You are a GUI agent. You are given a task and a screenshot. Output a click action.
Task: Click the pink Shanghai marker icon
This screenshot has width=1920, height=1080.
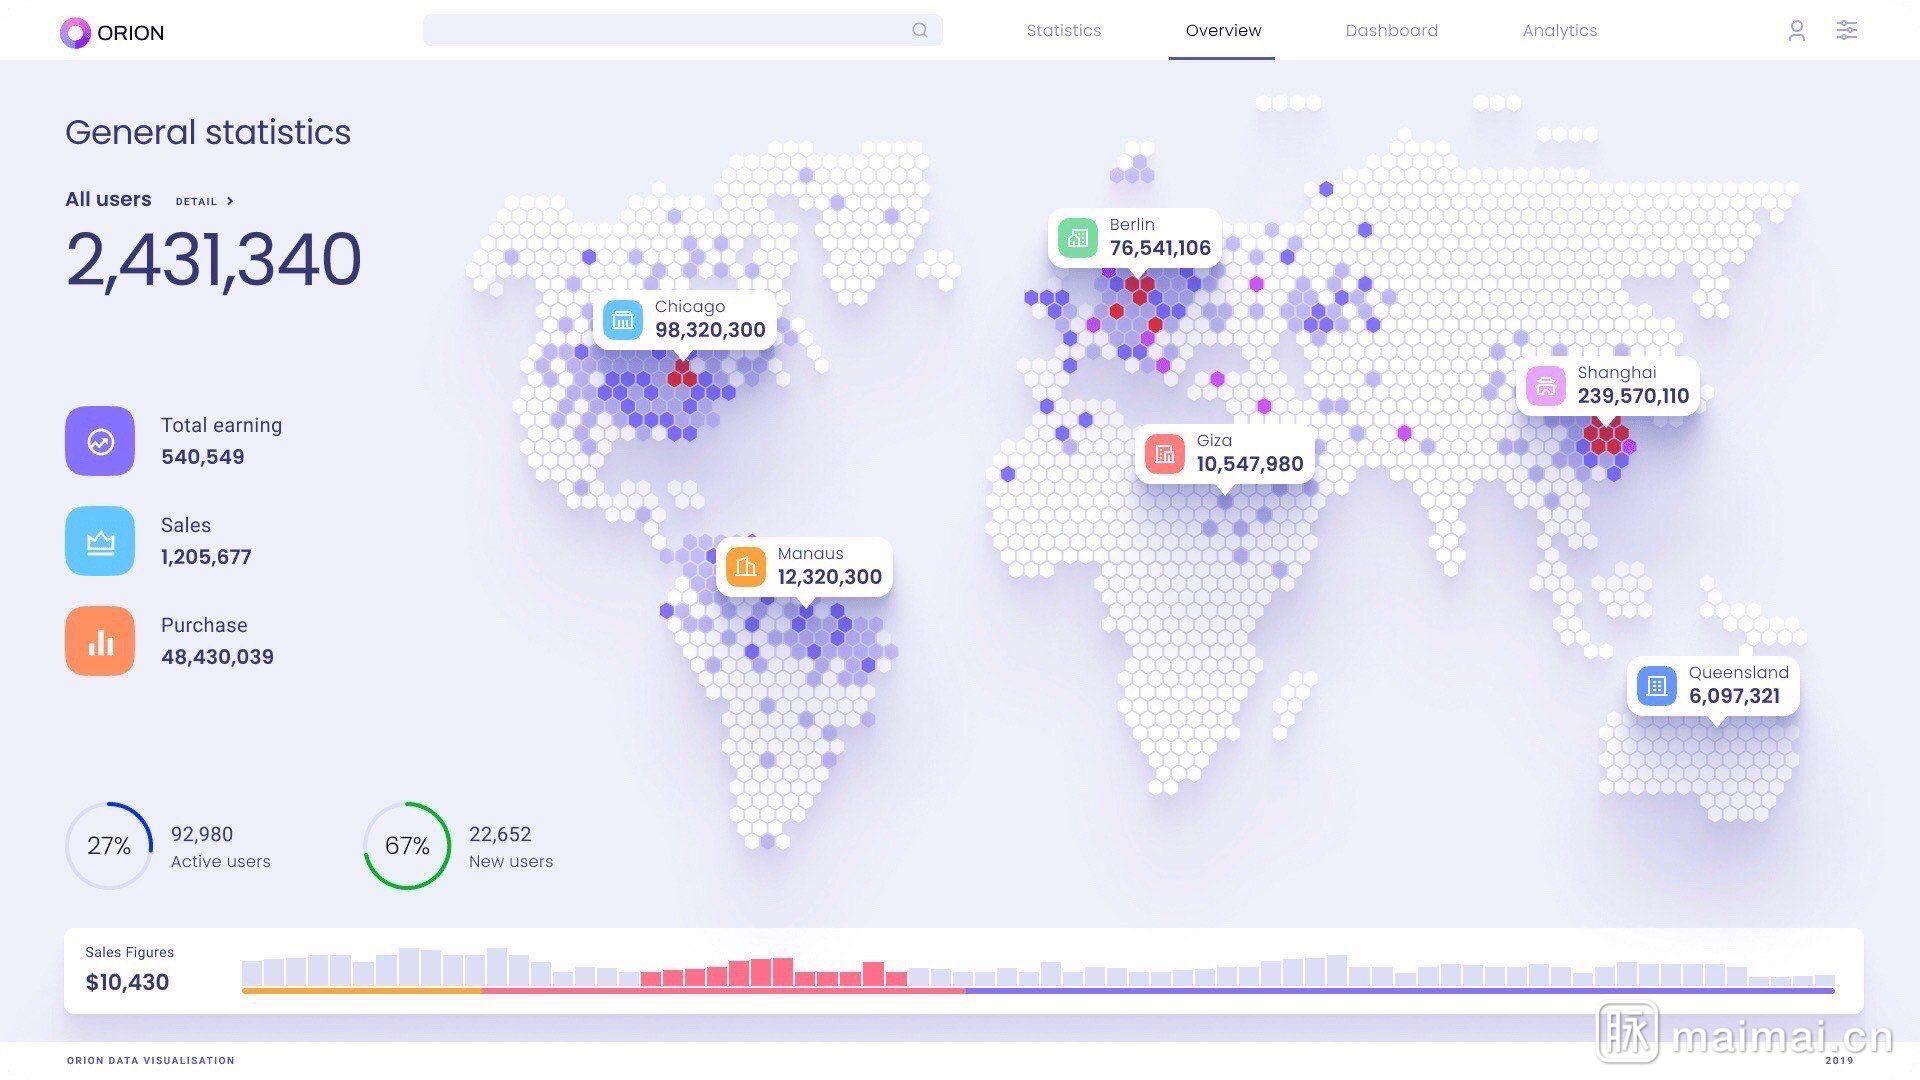[1546, 386]
